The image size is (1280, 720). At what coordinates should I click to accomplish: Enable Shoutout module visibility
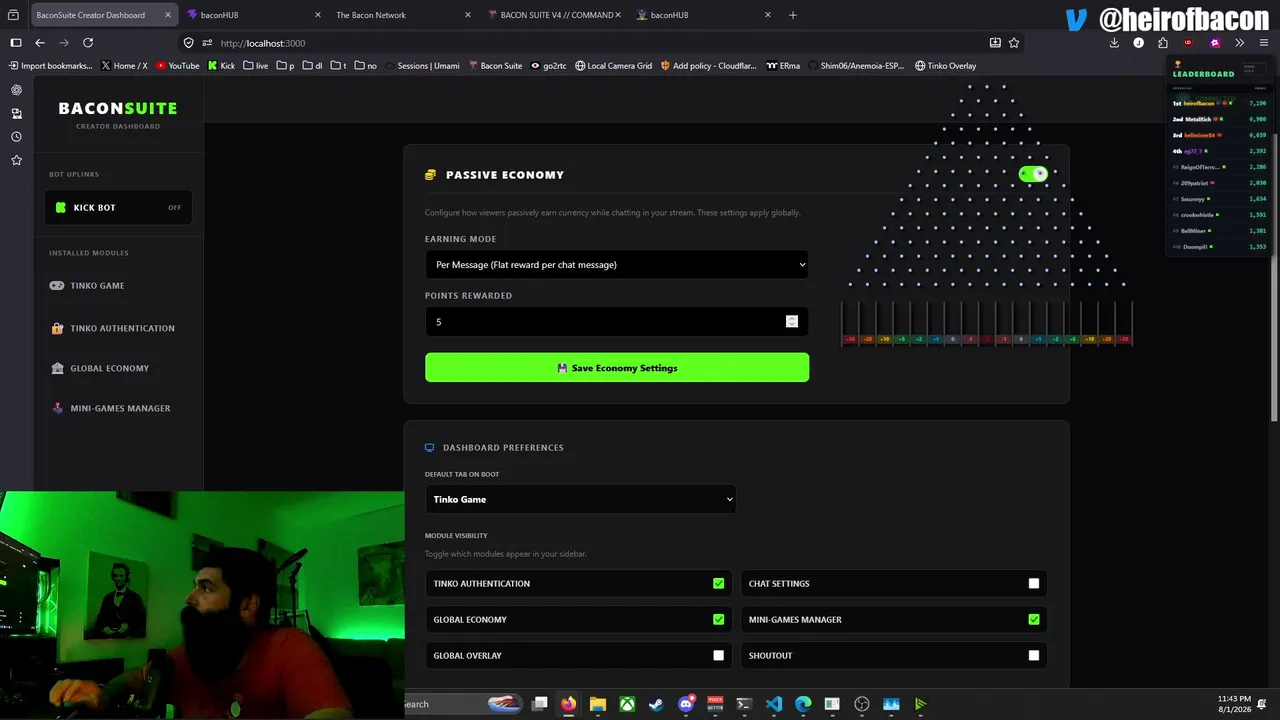pos(1034,655)
